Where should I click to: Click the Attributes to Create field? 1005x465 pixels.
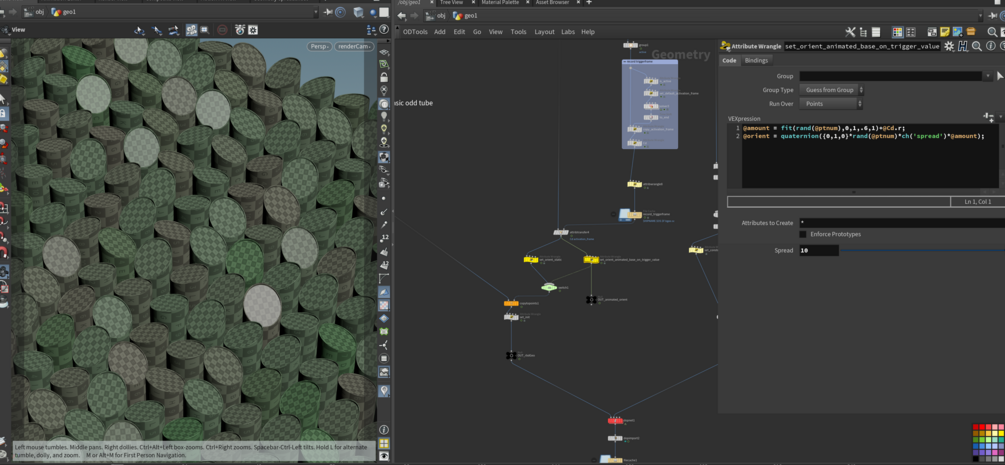[x=901, y=223]
